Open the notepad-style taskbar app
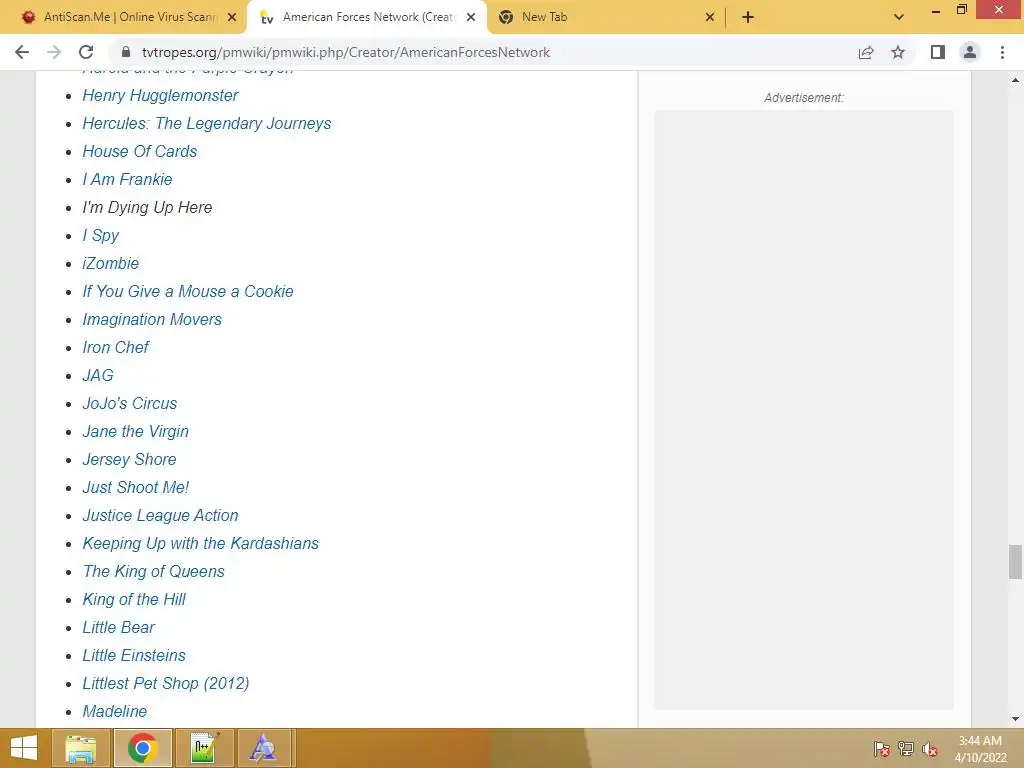 coord(204,748)
